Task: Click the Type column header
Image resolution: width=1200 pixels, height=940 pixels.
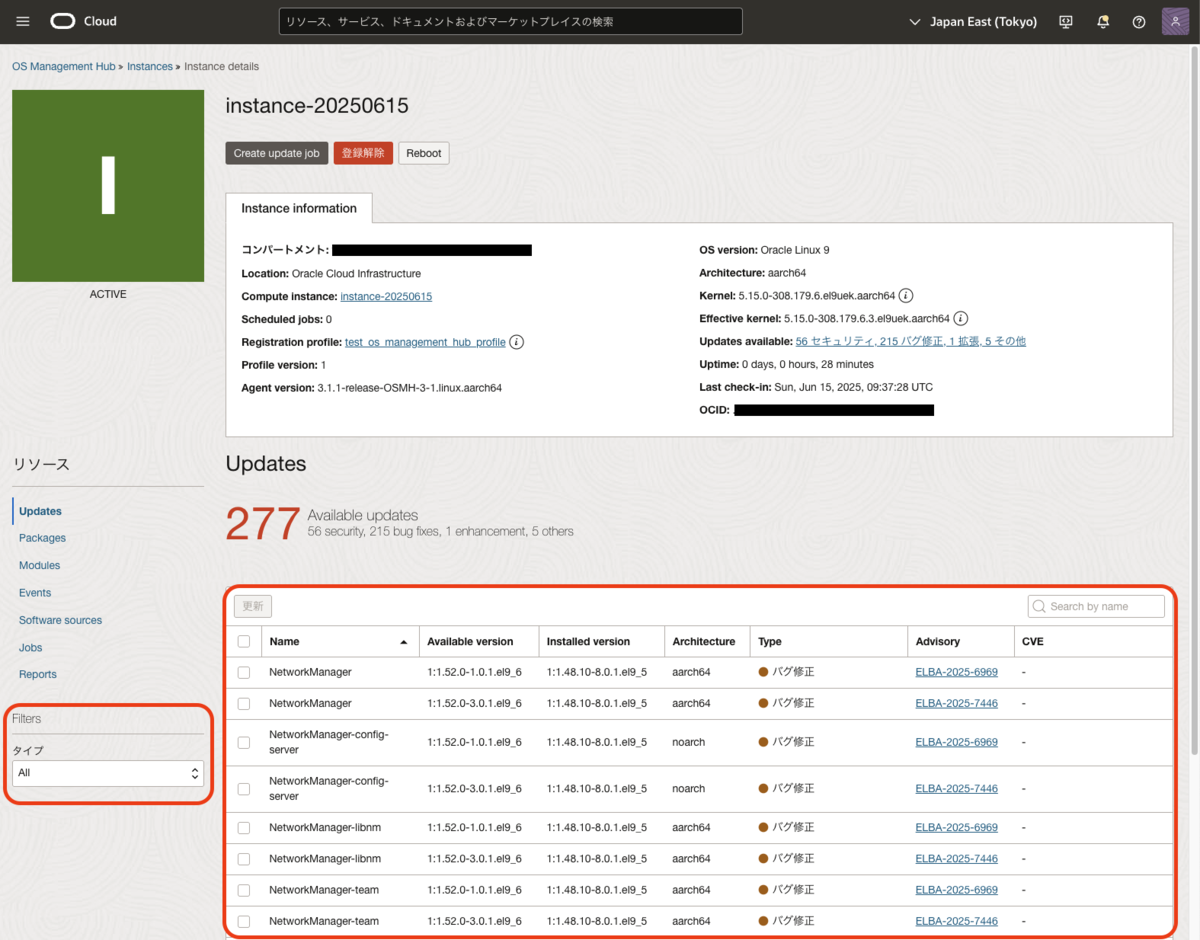Action: click(770, 642)
